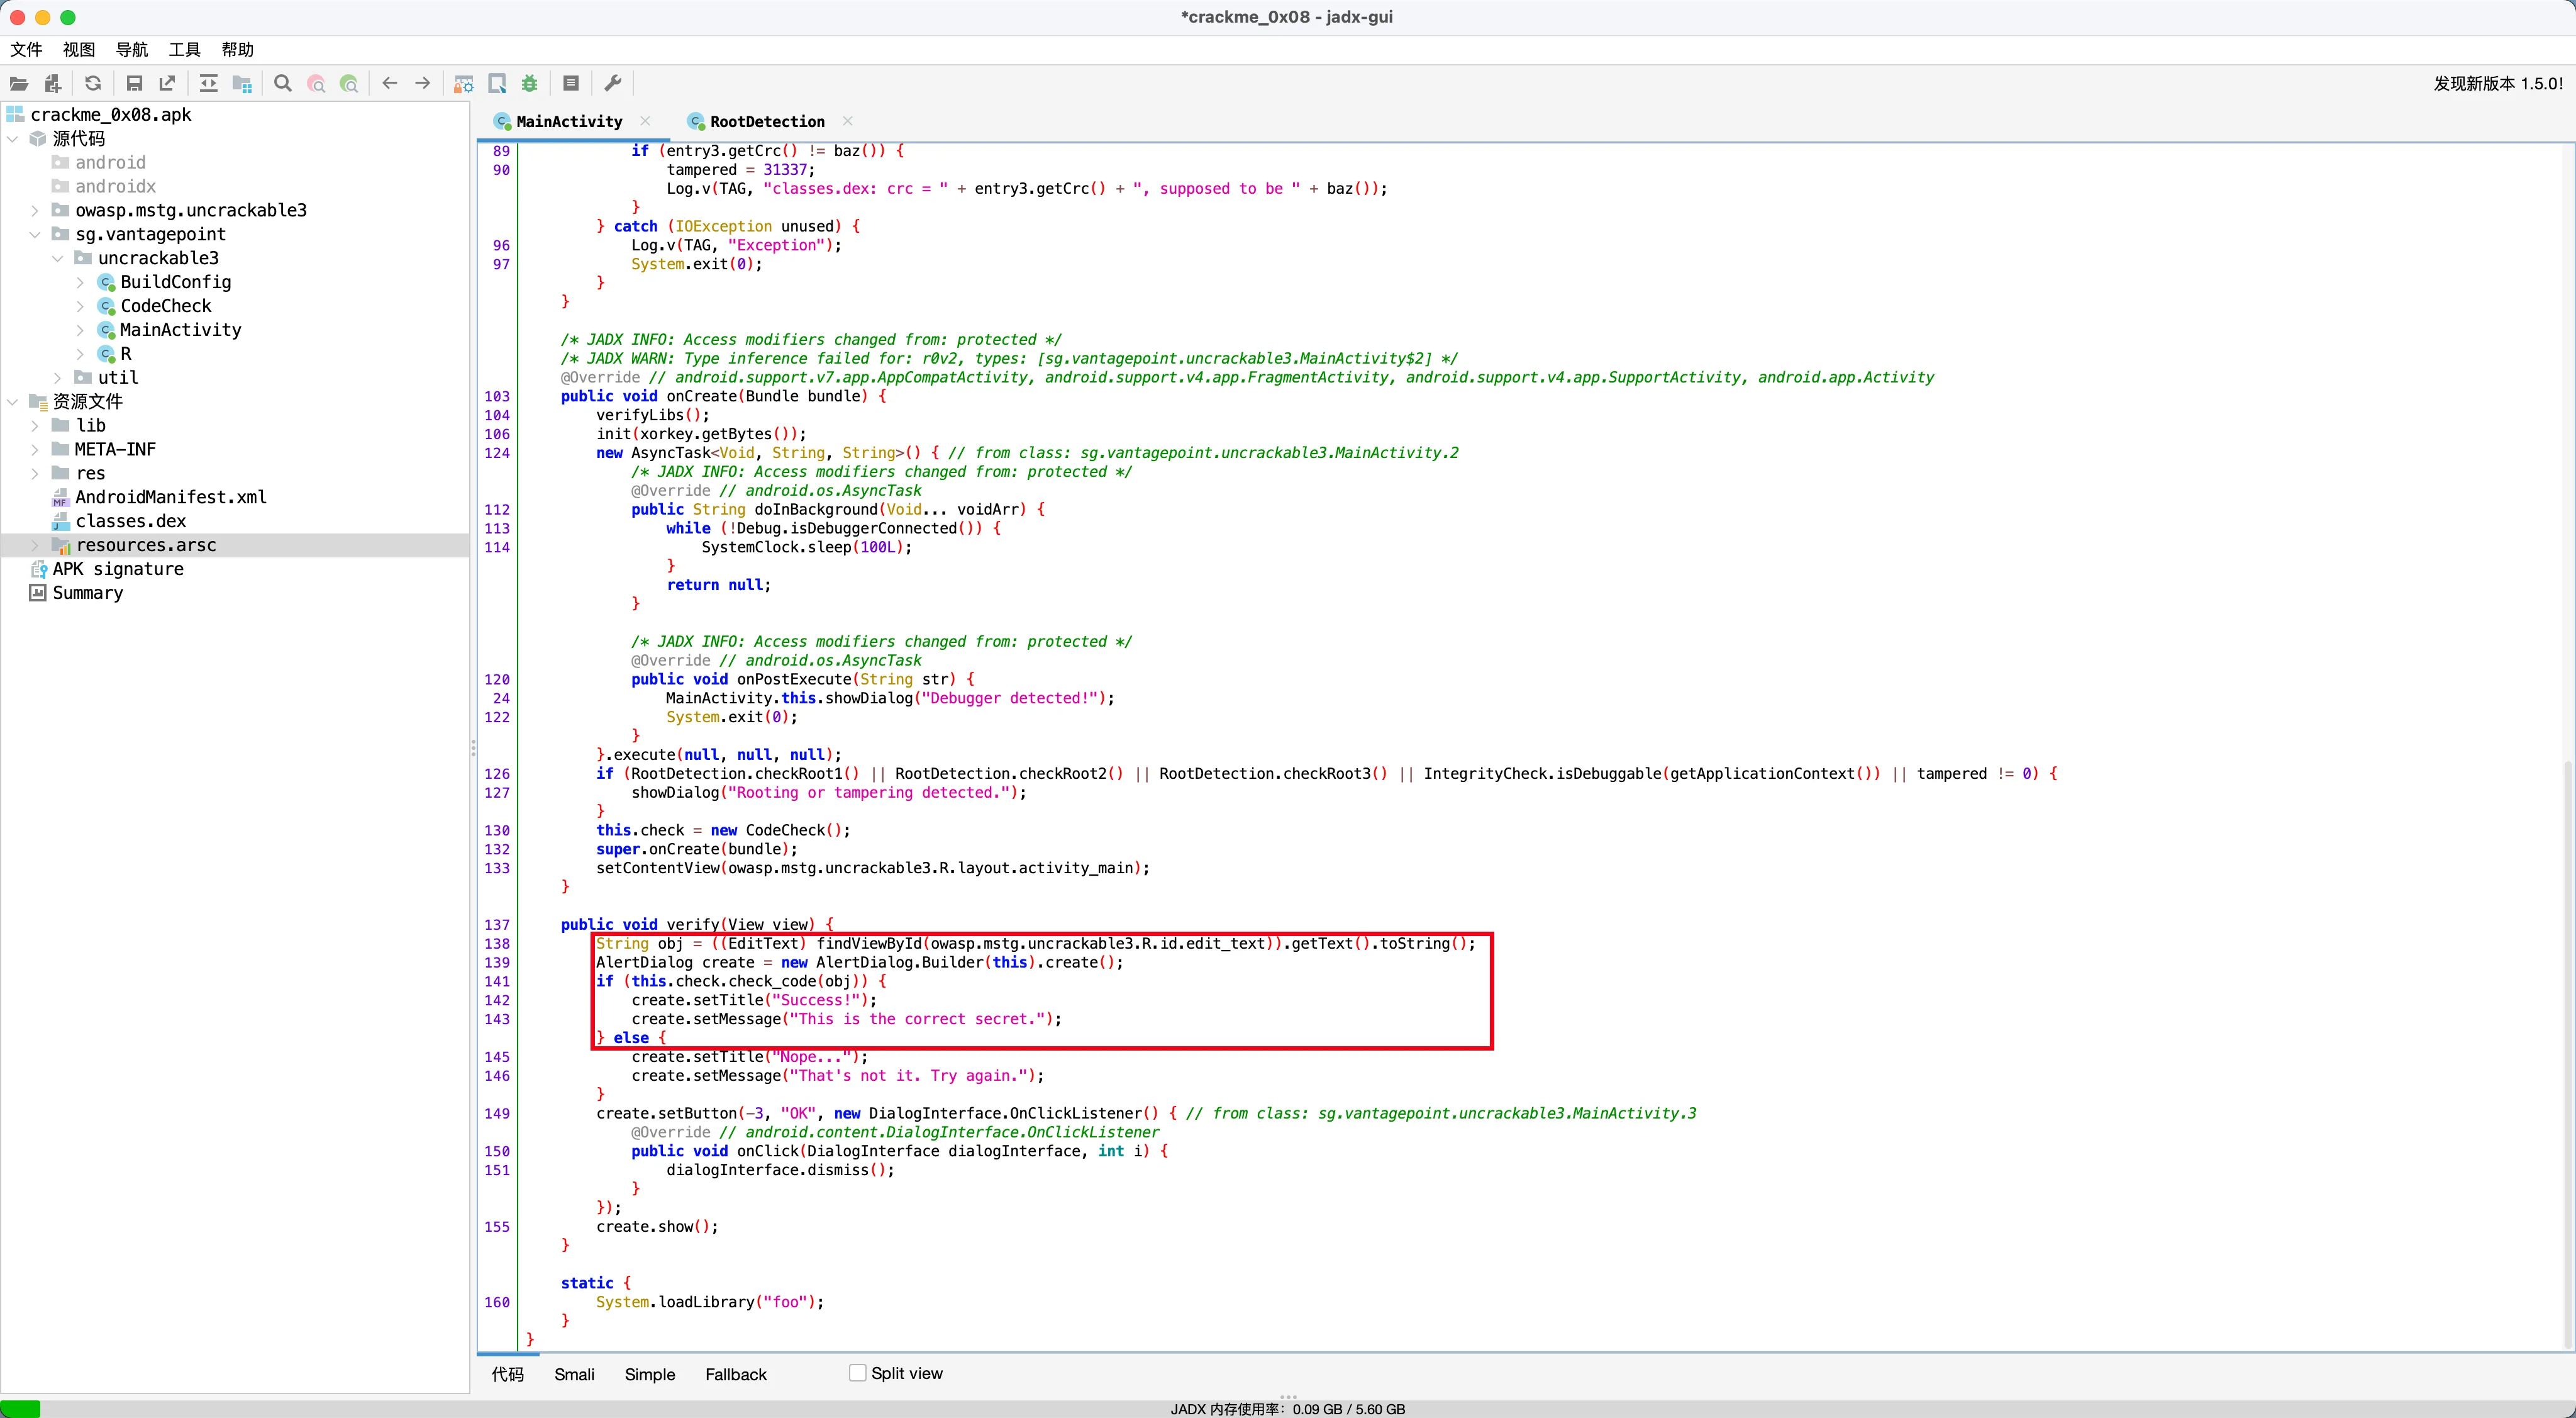Expand the owasp.mstg.uncrackable3 package
2576x1418 pixels.
(x=35, y=210)
